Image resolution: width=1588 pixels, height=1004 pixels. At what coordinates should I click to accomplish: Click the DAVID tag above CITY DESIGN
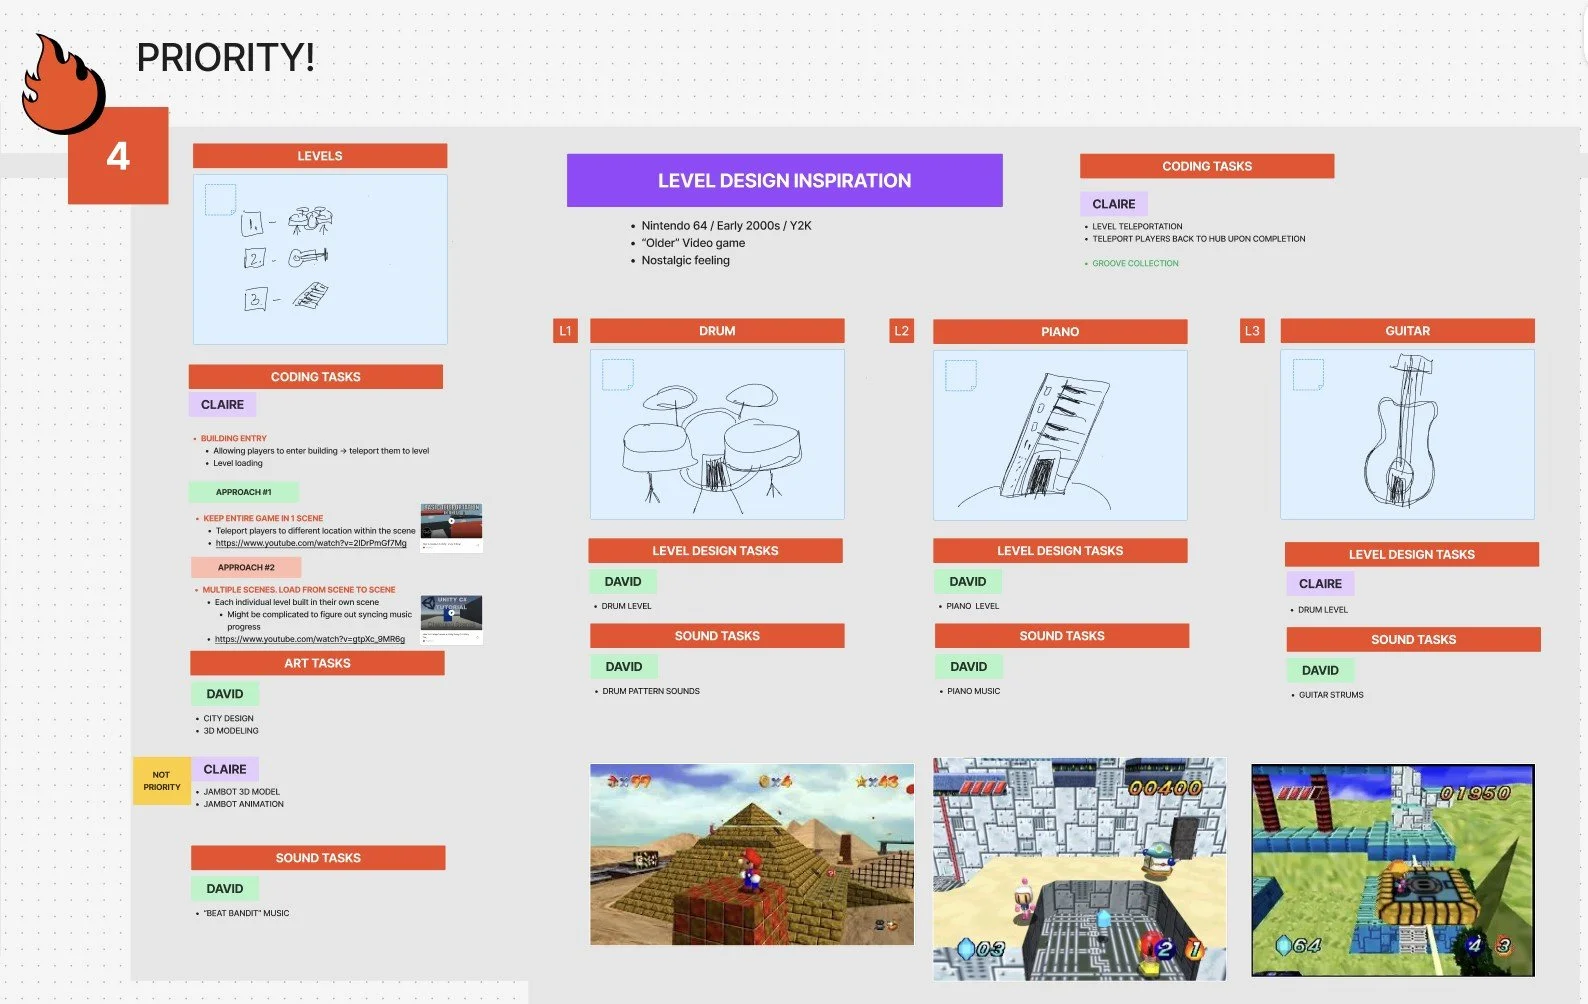(x=225, y=694)
